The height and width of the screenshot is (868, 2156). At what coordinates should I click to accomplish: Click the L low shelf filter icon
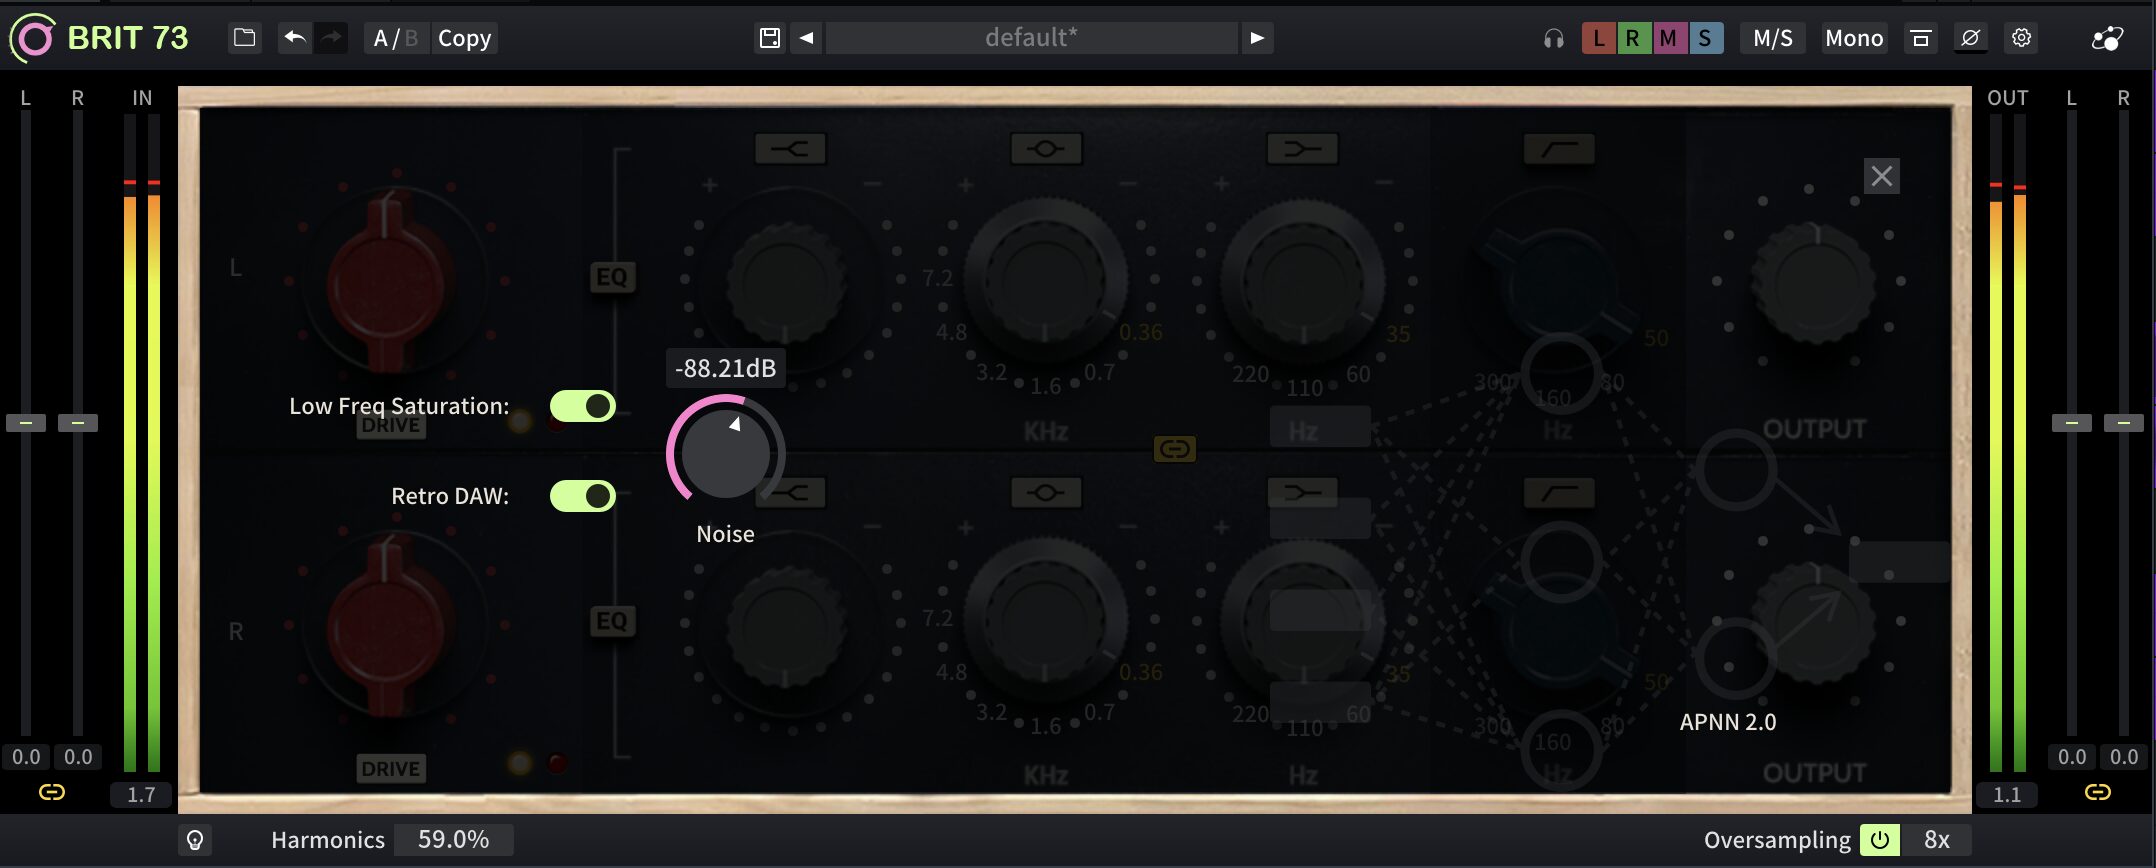click(x=1302, y=149)
